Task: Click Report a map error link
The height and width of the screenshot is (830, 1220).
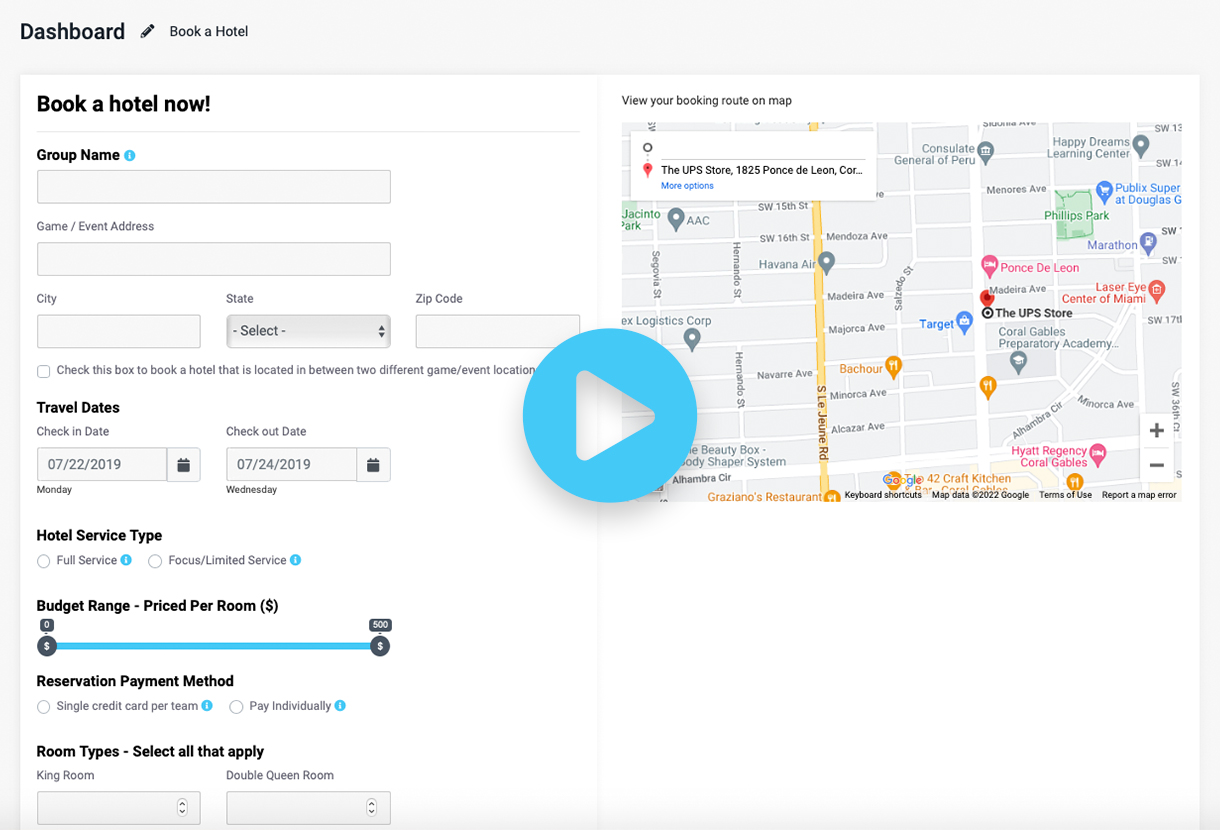Action: pos(1138,495)
